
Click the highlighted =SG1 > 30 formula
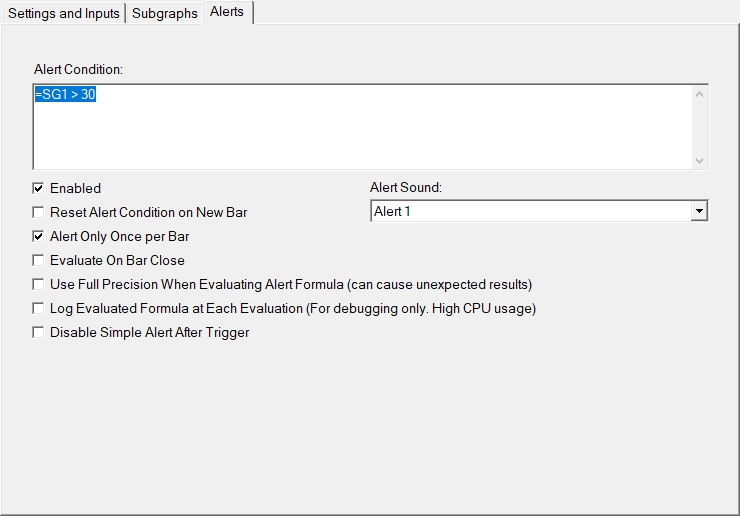[65, 95]
